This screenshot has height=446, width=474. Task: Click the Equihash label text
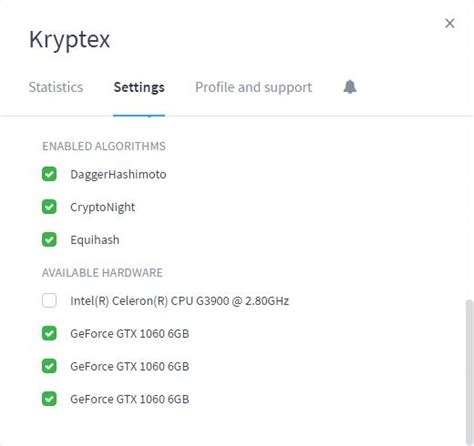95,240
